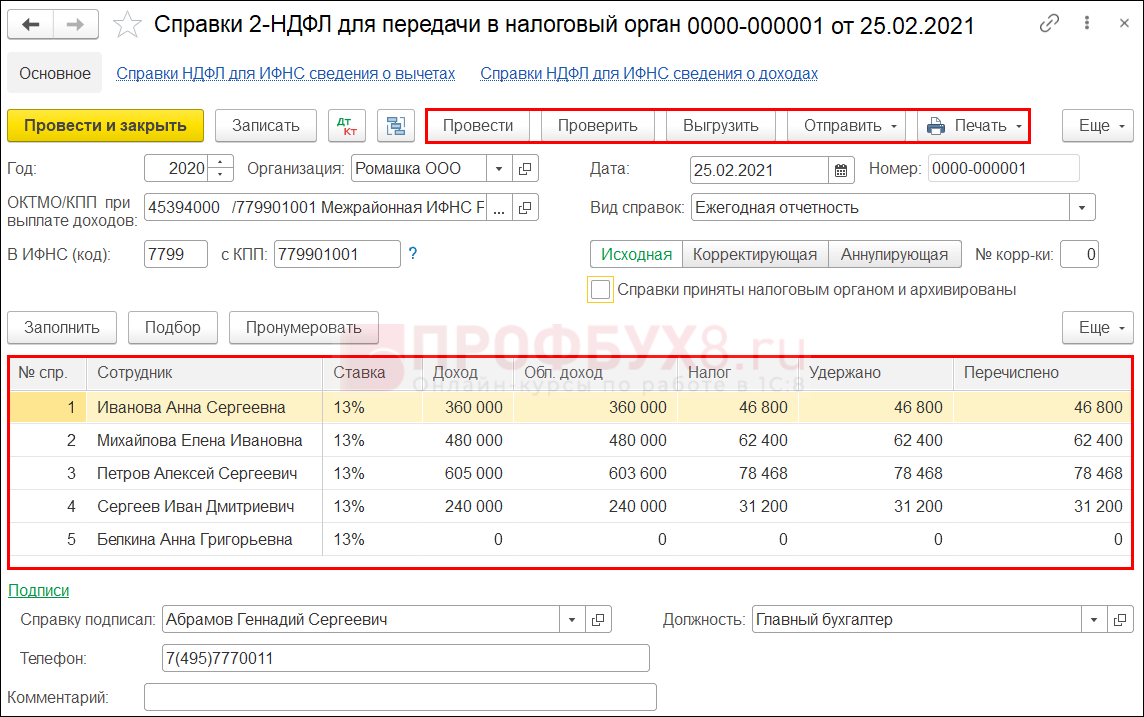Open calendar picker for Дата field
Screen dimensions: 1144x717
pyautogui.click(x=841, y=169)
